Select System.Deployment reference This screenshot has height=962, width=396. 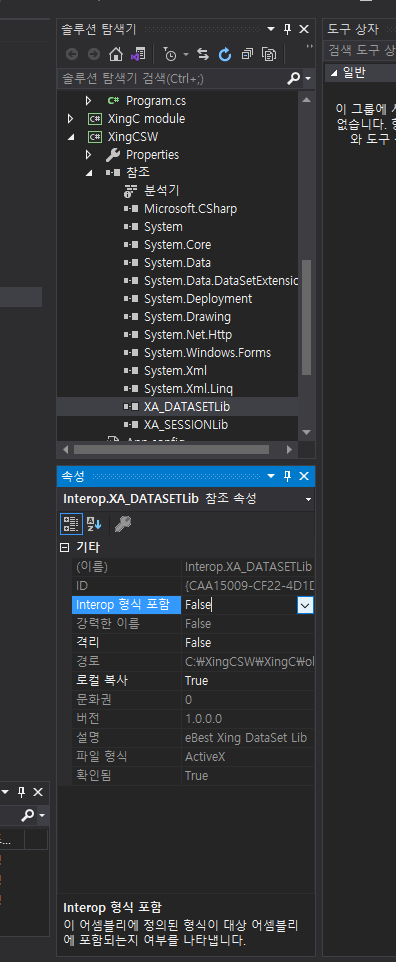198,298
